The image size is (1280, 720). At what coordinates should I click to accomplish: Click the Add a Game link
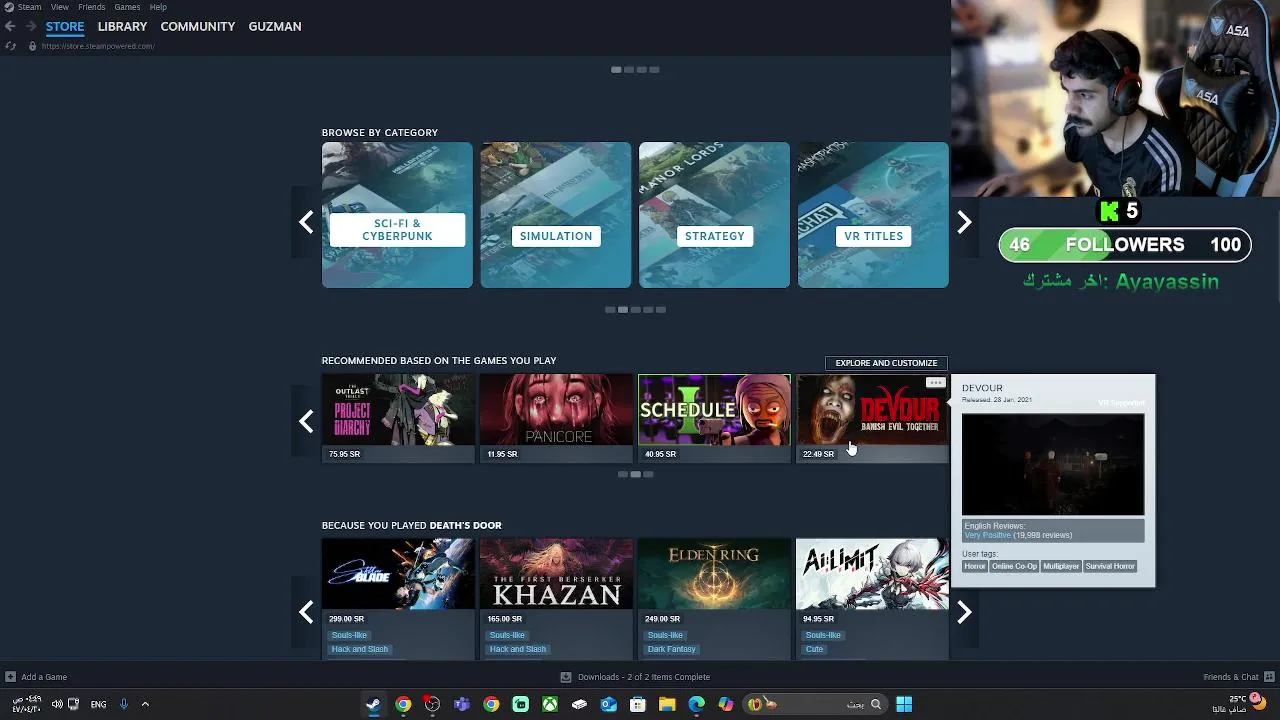tap(44, 677)
